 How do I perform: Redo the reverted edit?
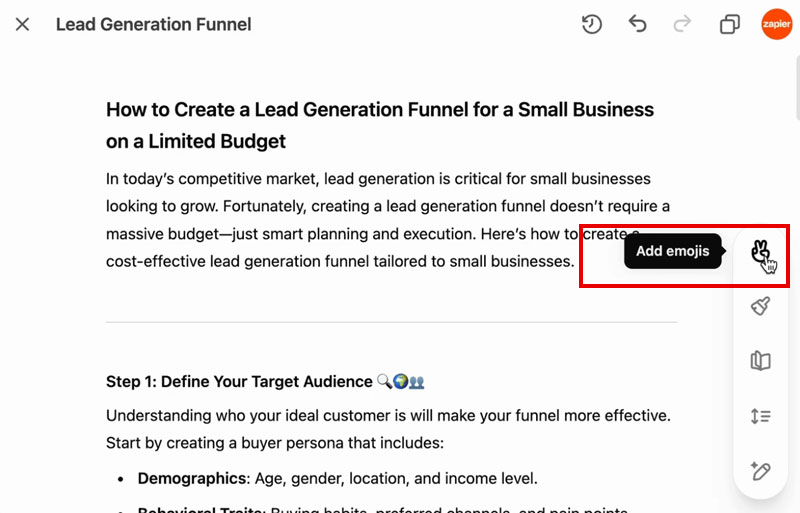[x=684, y=24]
